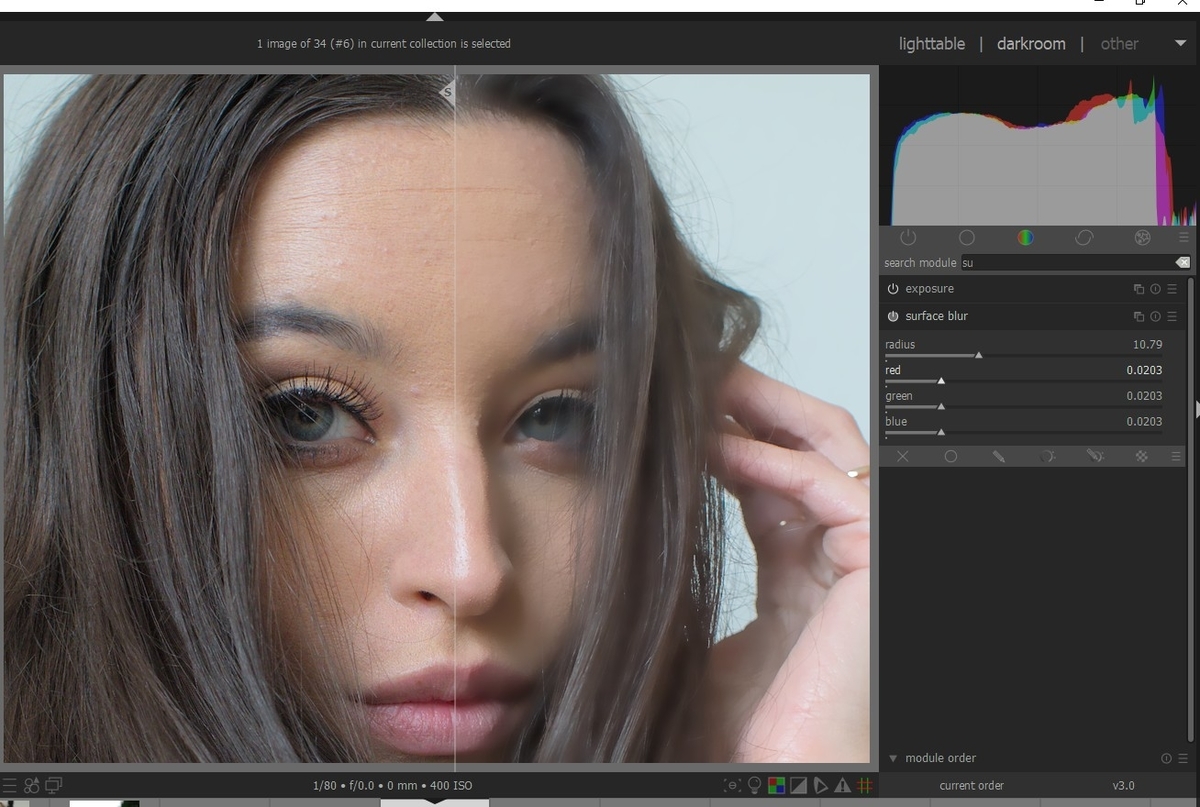The width and height of the screenshot is (1200, 807).
Task: Toggle guide lines grid icon
Action: point(865,786)
